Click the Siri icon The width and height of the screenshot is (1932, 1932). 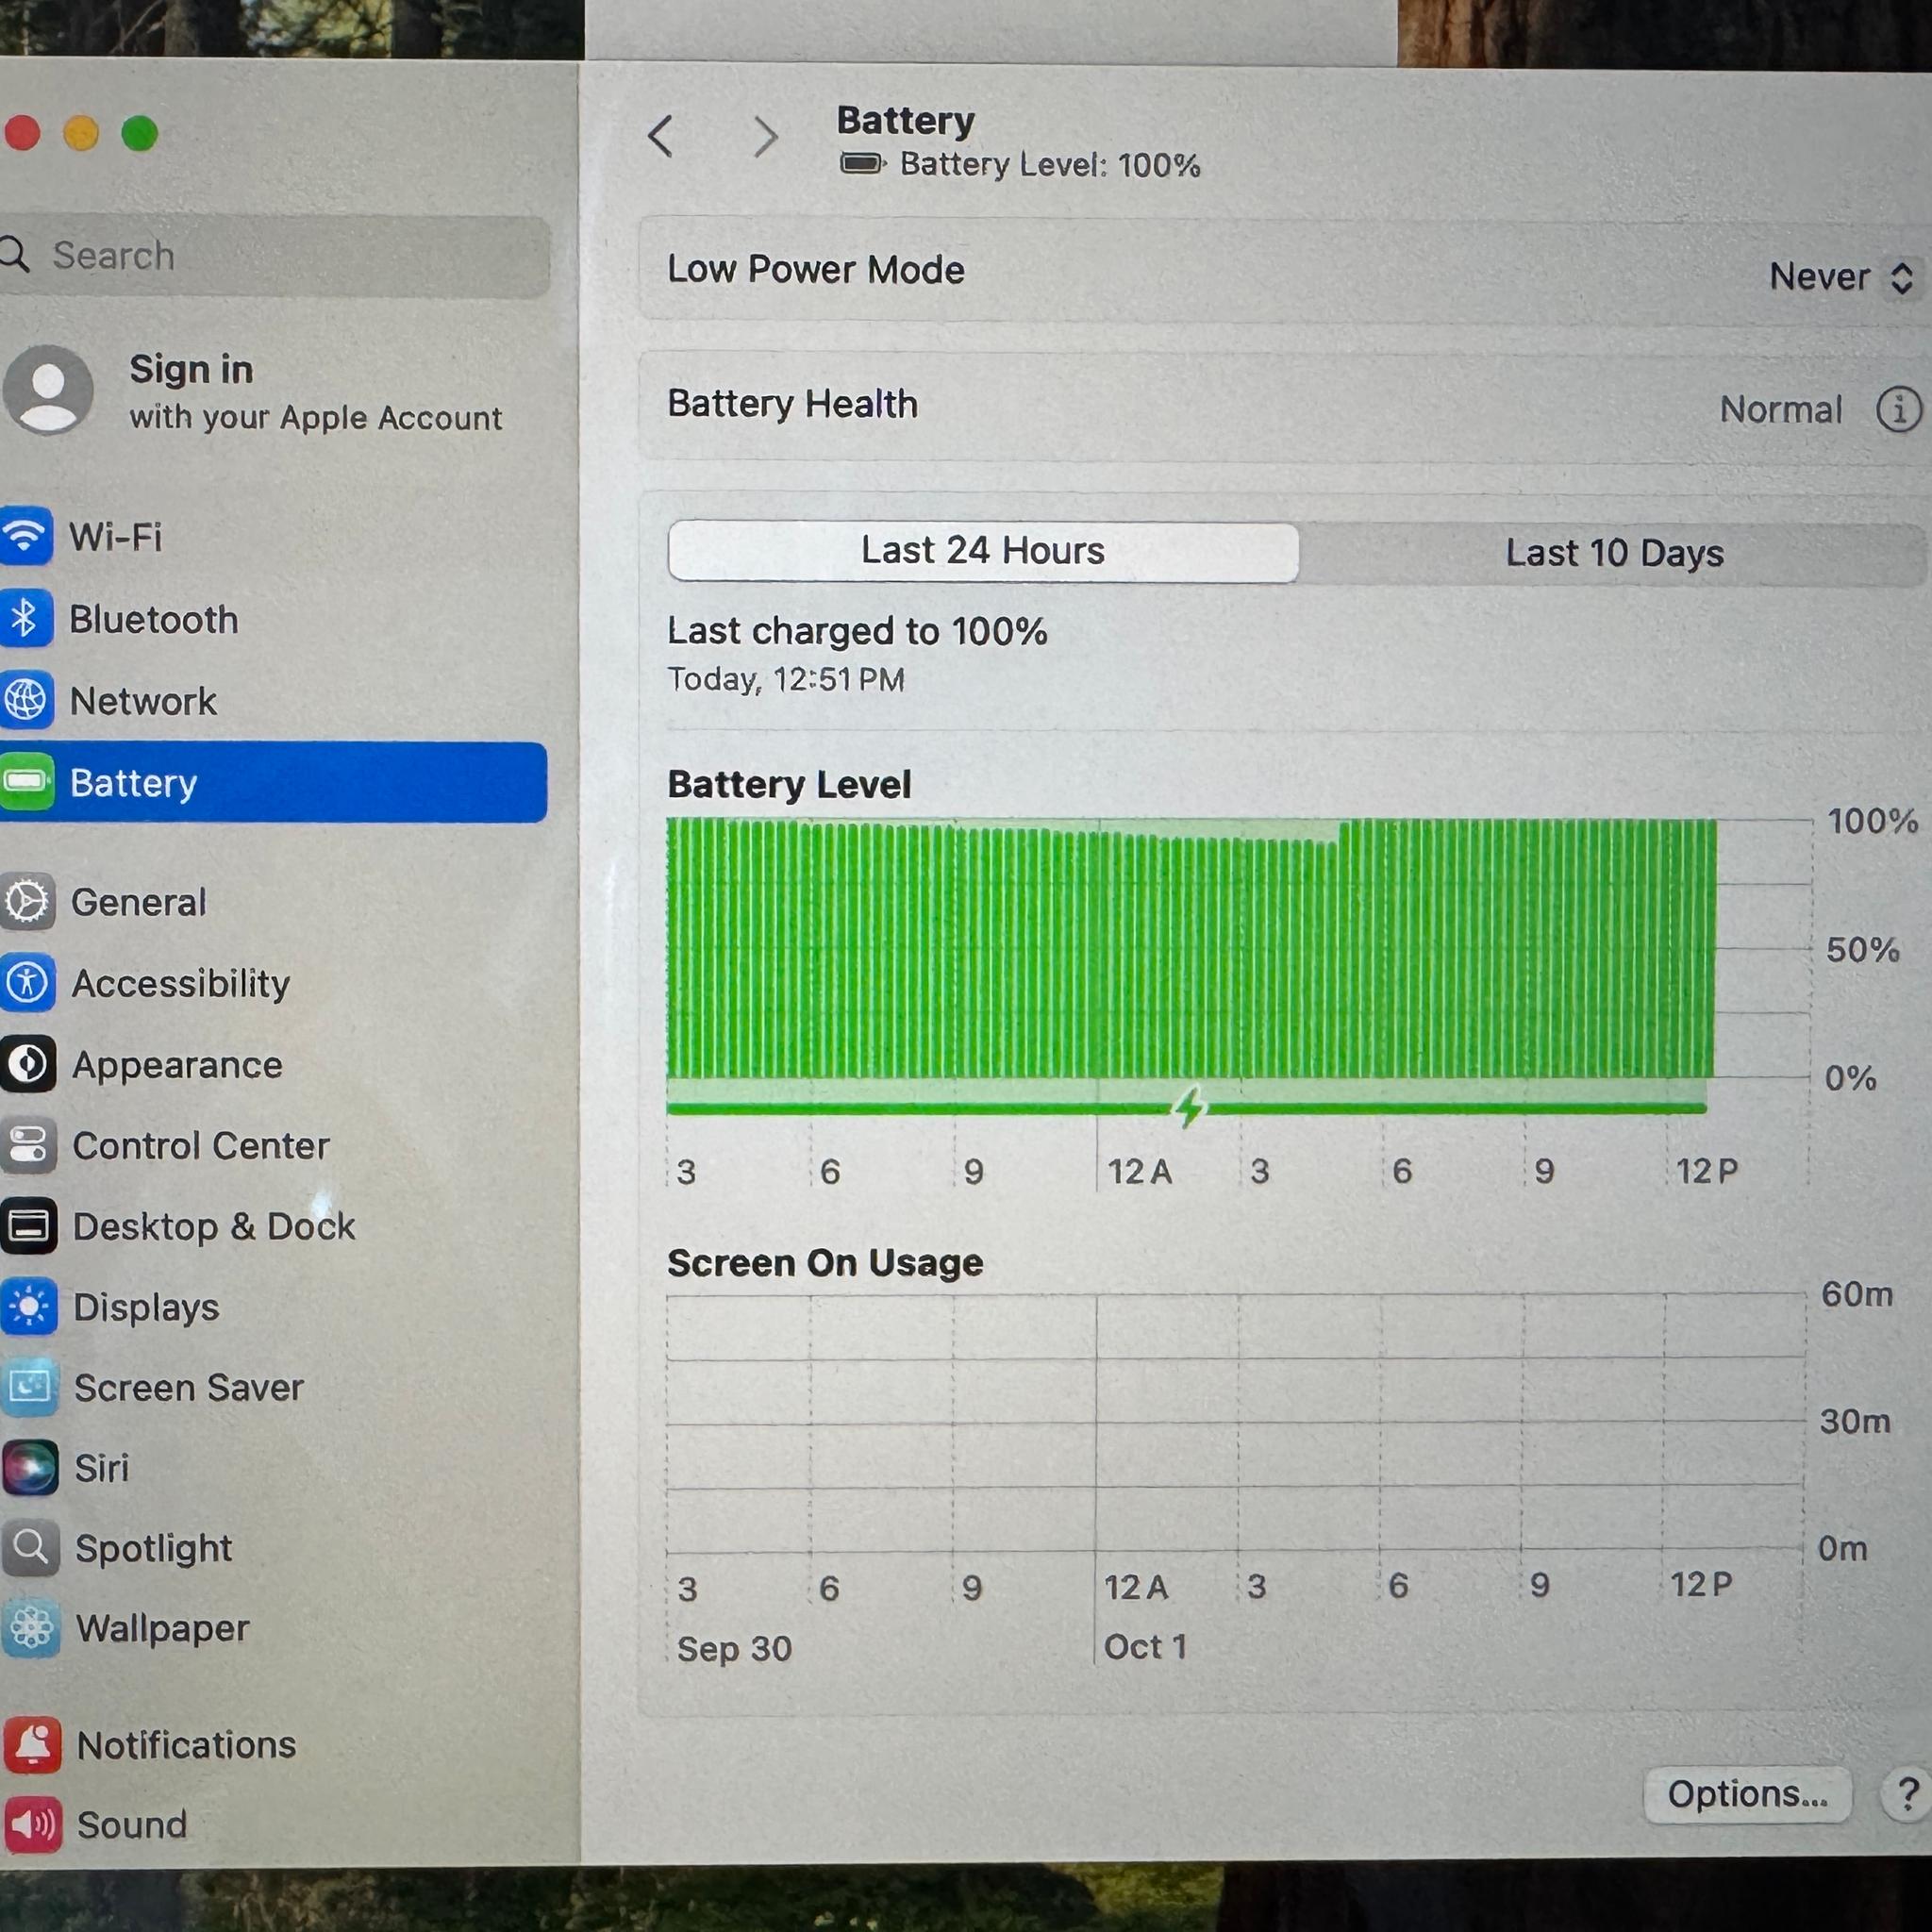pos(31,1467)
